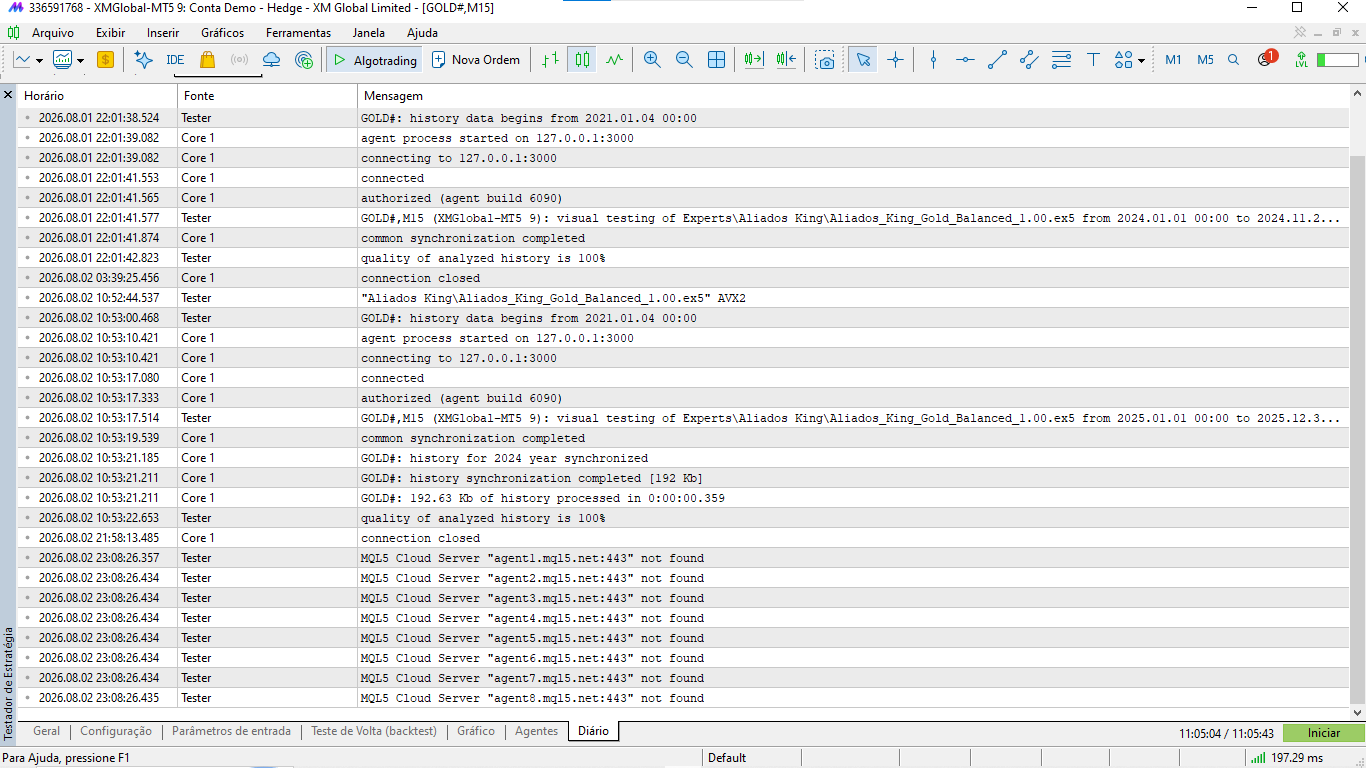Open the chart profiles icon
This screenshot has height=768, width=1366.
click(62, 60)
